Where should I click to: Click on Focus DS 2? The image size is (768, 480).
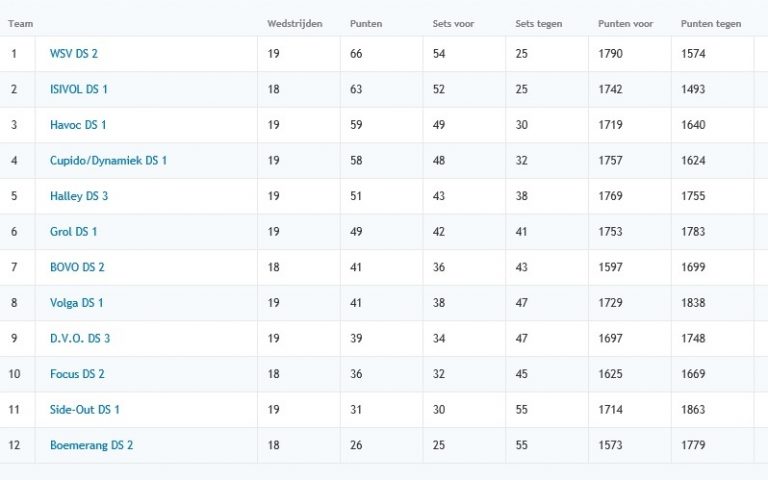click(x=77, y=374)
